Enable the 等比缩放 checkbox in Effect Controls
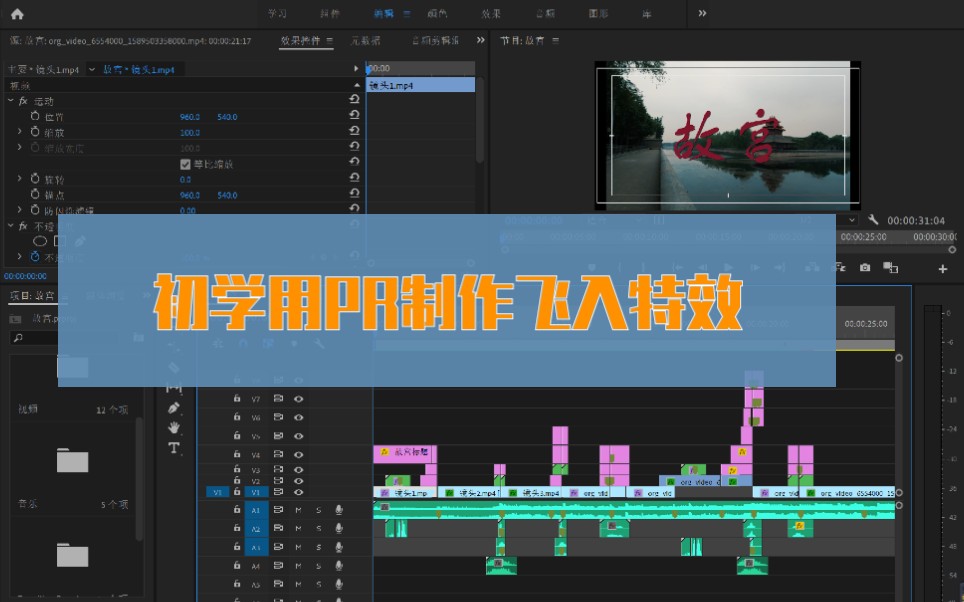The image size is (964, 602). 185,165
